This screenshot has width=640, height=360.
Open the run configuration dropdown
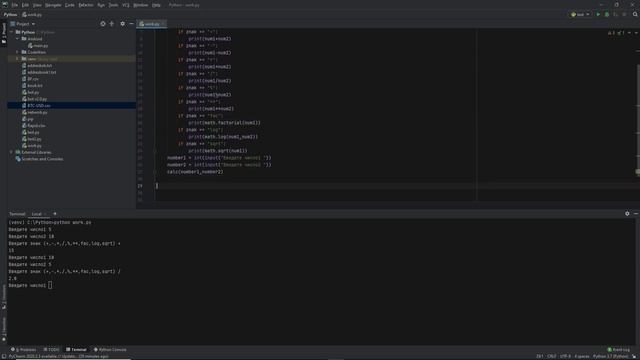point(580,14)
